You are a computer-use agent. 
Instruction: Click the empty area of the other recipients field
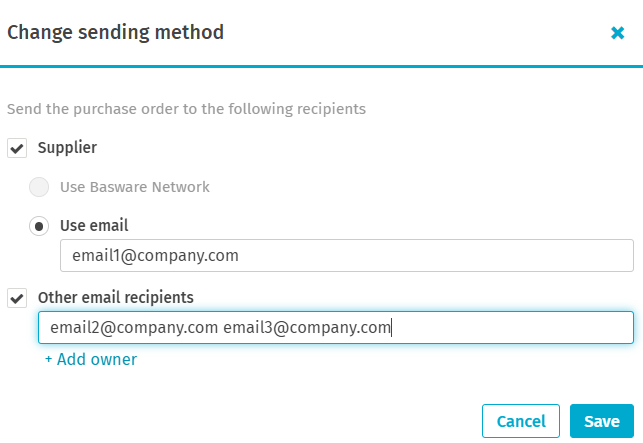(512, 327)
